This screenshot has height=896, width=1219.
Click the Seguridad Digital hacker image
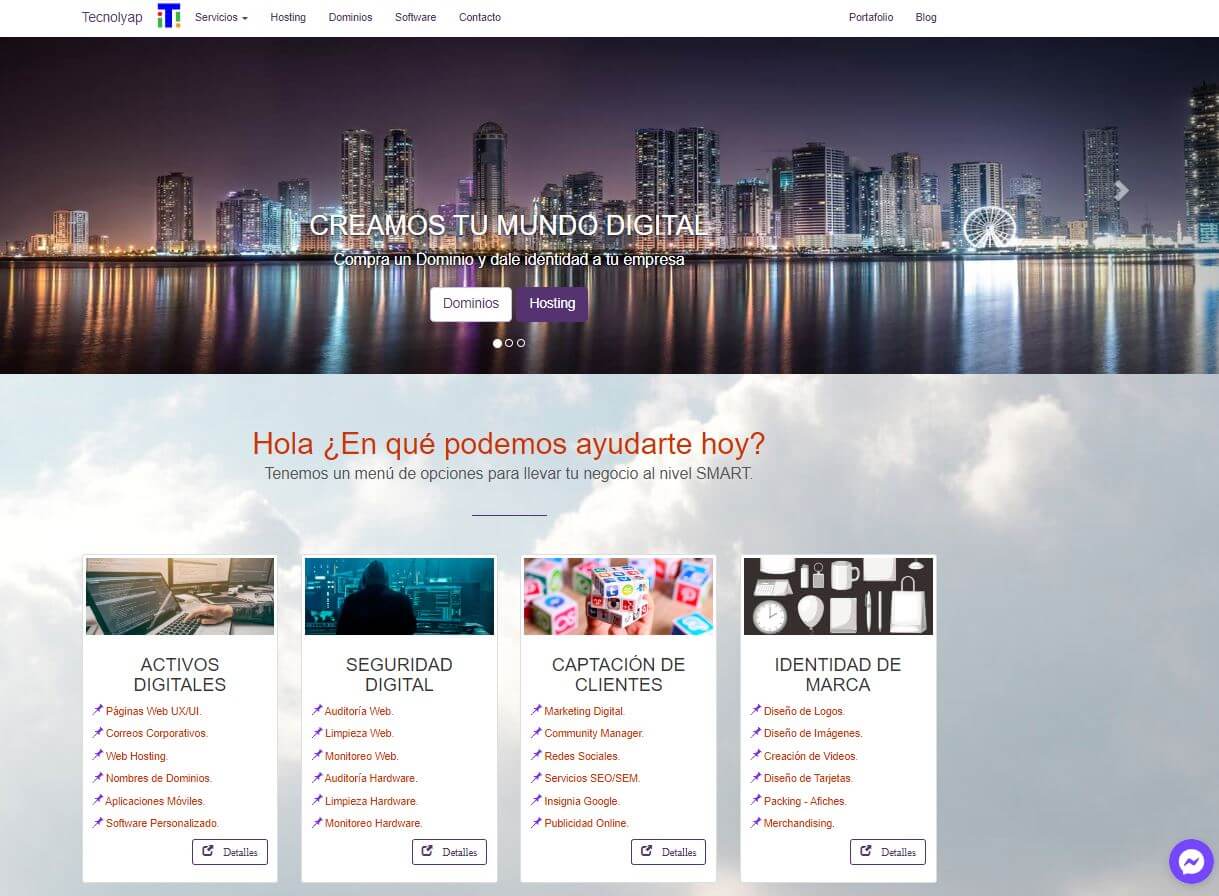pos(399,596)
